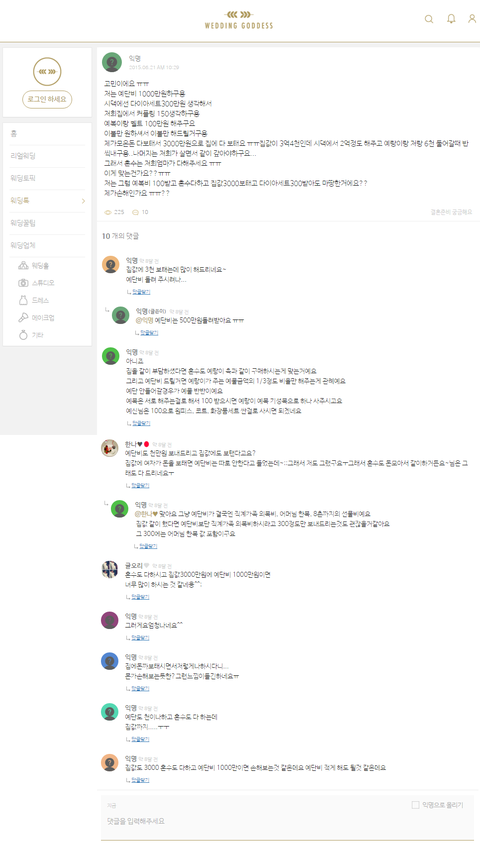Click the 결혼준비 궁금해요 category tag
The height and width of the screenshot is (845, 480).
[x=451, y=212]
